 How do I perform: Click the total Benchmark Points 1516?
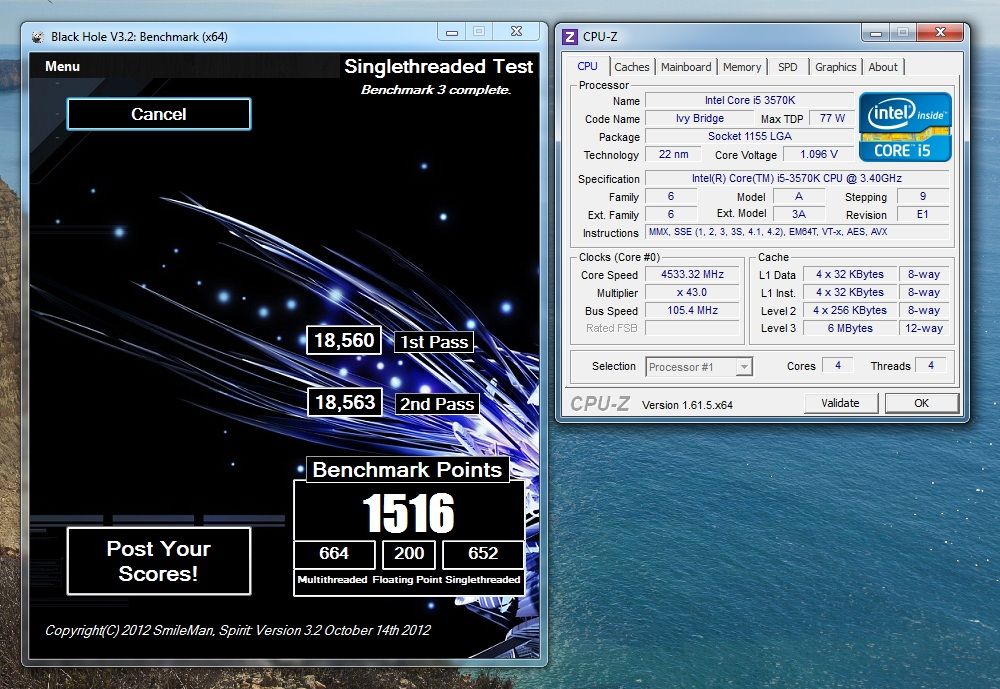tap(408, 513)
